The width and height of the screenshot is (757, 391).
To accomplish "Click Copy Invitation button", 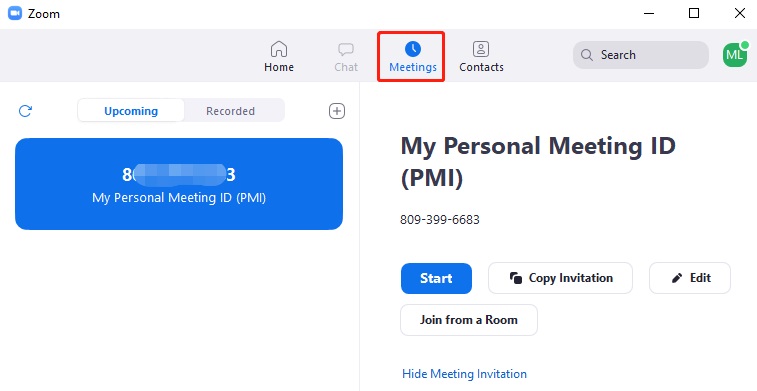I will click(x=560, y=278).
